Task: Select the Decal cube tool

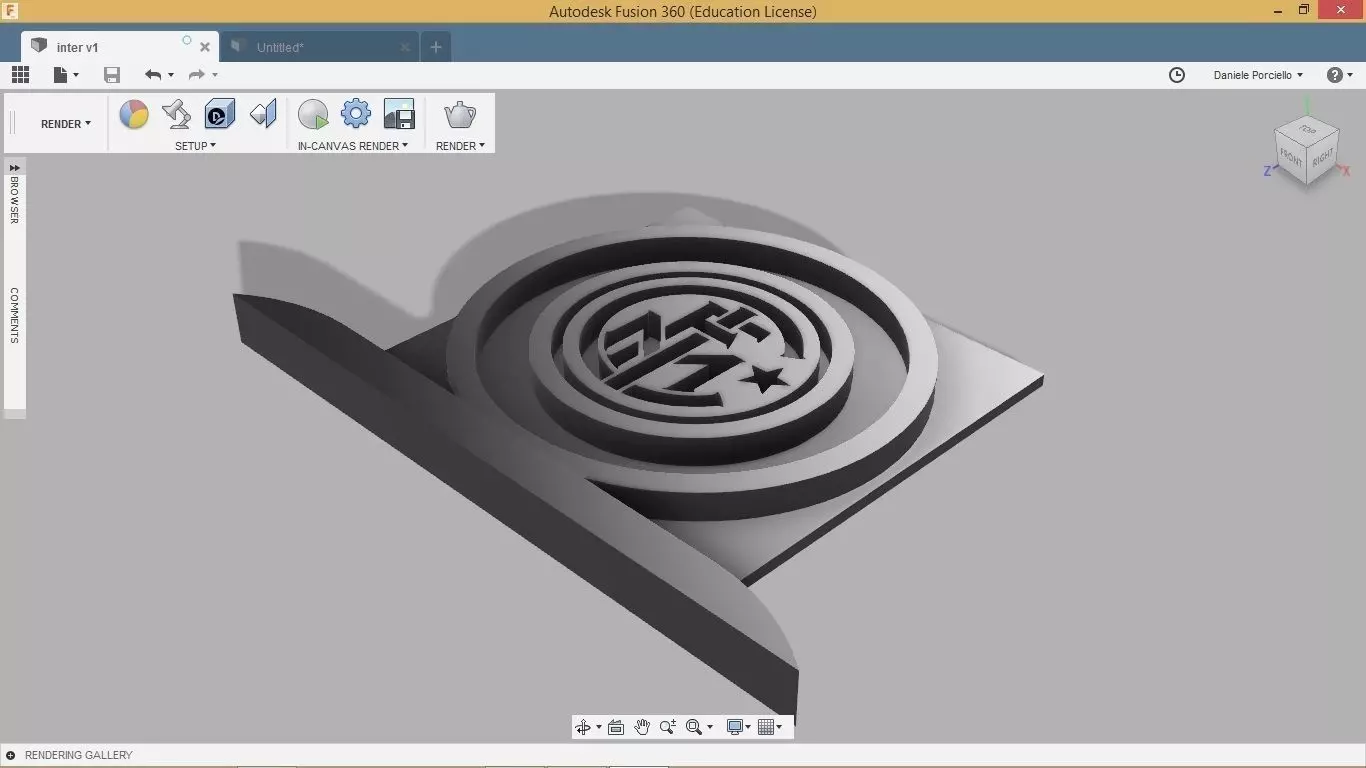Action: click(220, 114)
